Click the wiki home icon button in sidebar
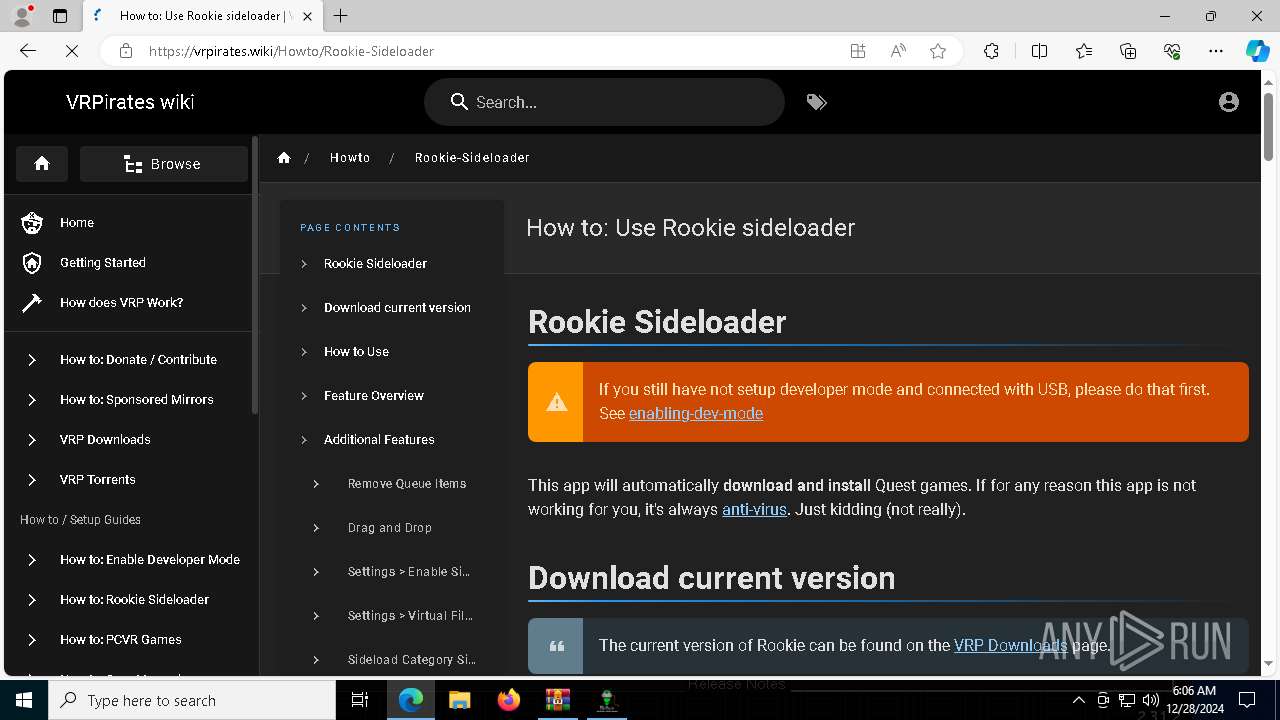The height and width of the screenshot is (720, 1280). tap(42, 164)
